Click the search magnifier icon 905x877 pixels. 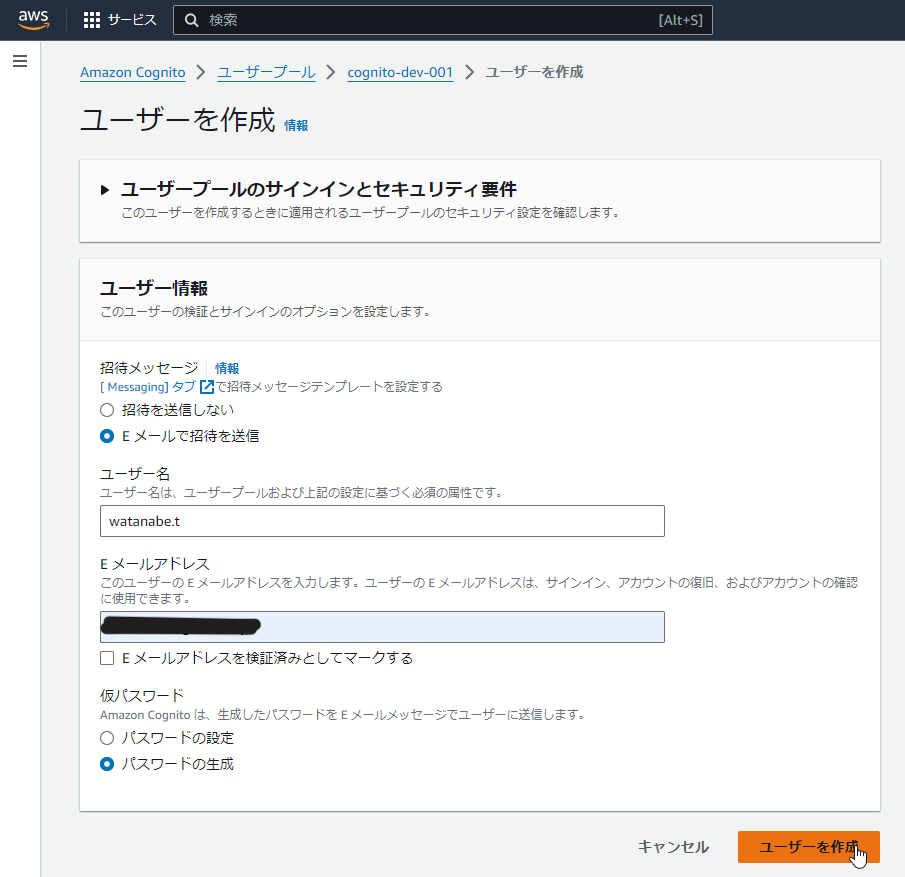pyautogui.click(x=192, y=20)
